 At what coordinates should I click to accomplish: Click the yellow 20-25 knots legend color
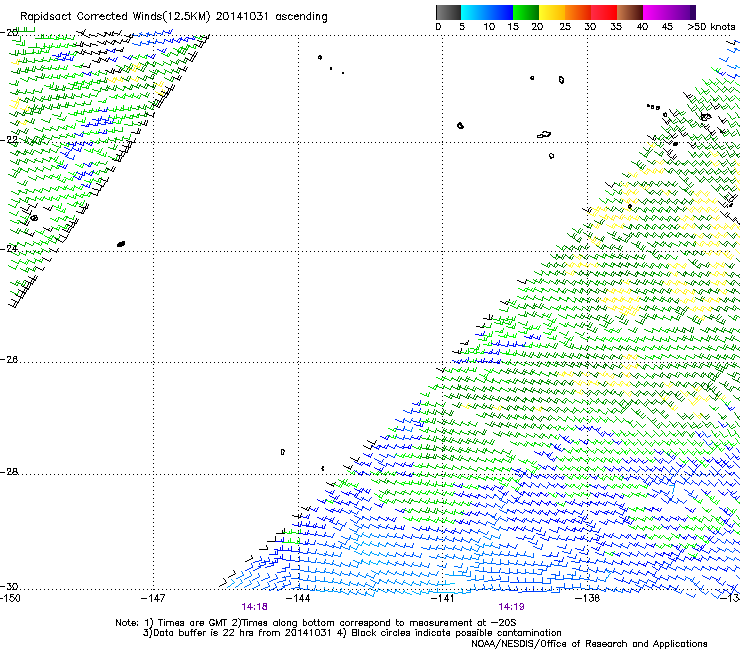(552, 12)
